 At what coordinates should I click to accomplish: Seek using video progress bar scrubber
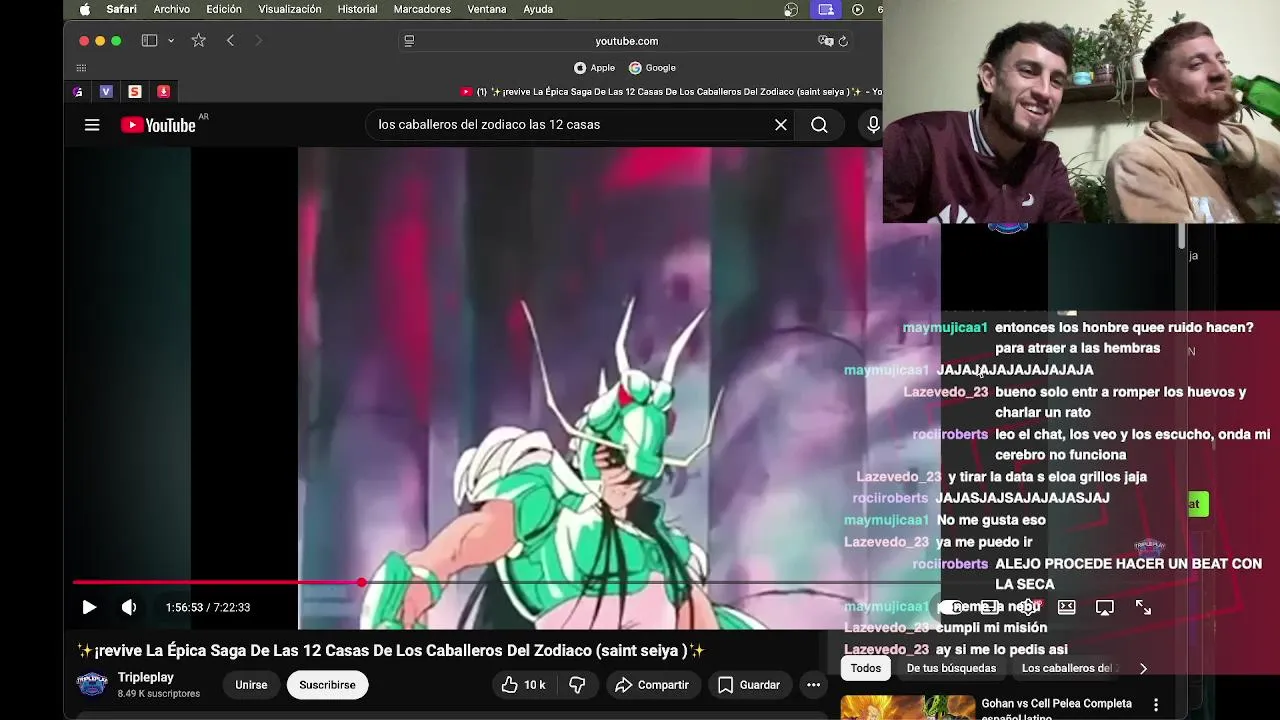[361, 582]
